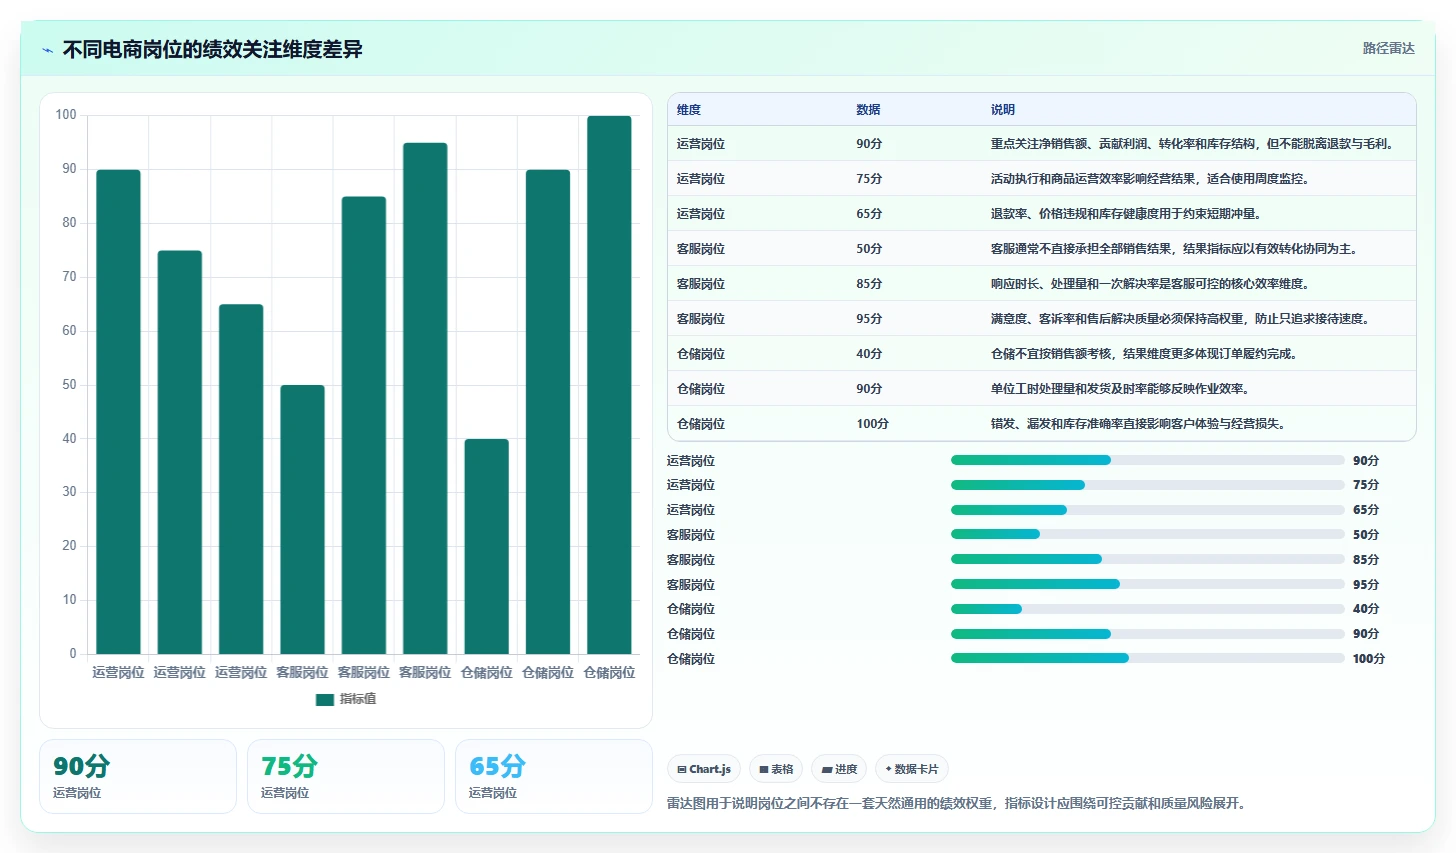Click the 65分 table cell

[869, 214]
